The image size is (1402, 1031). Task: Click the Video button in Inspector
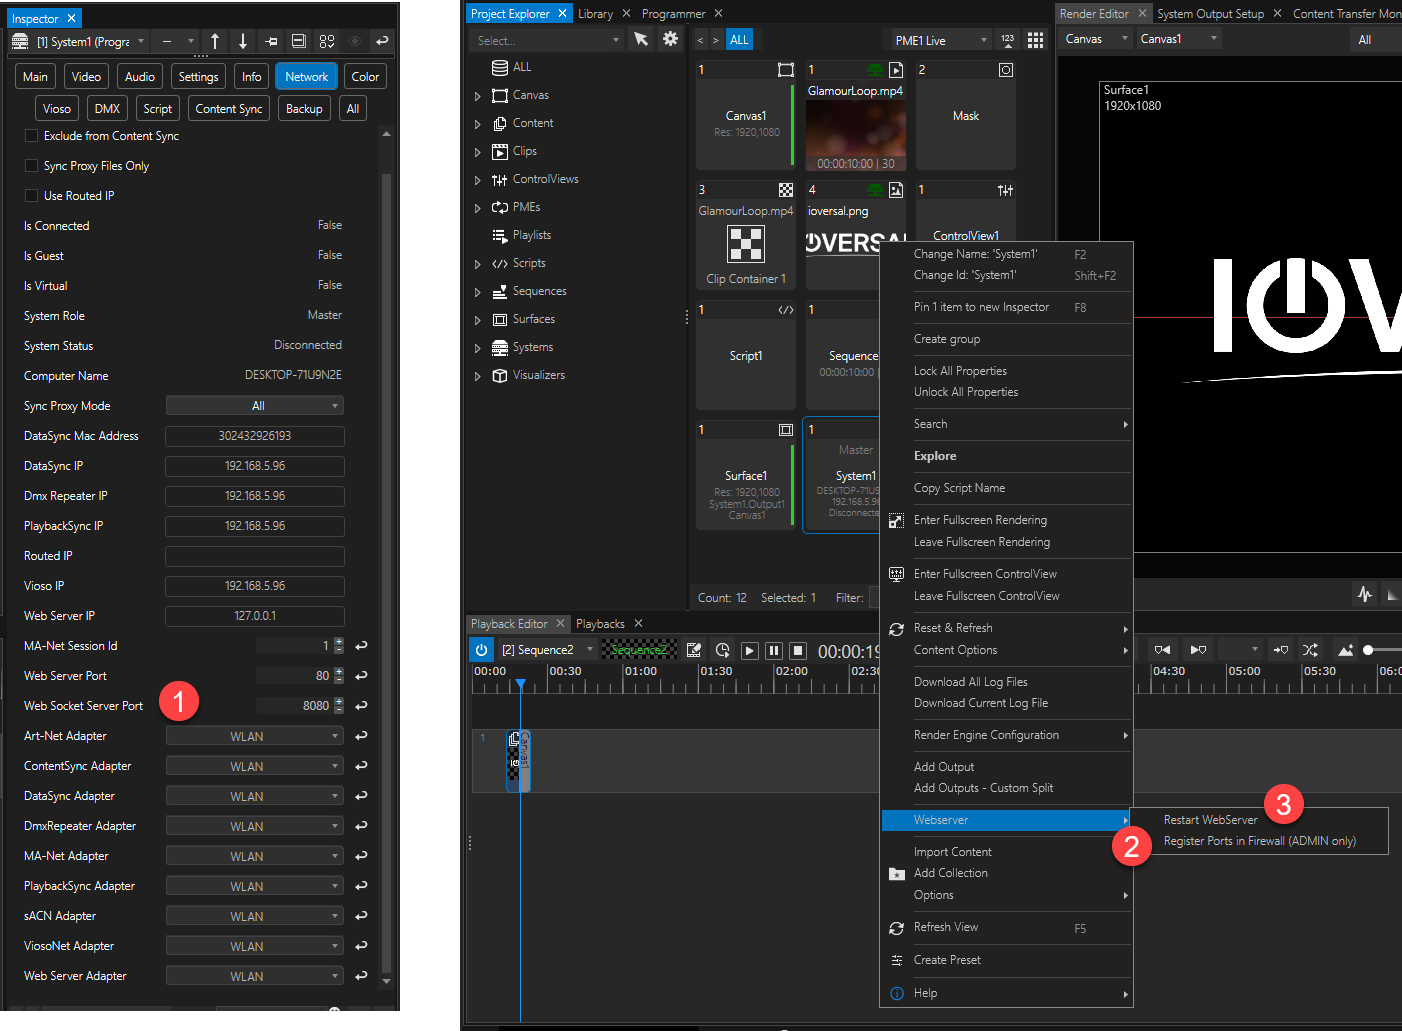coord(86,77)
